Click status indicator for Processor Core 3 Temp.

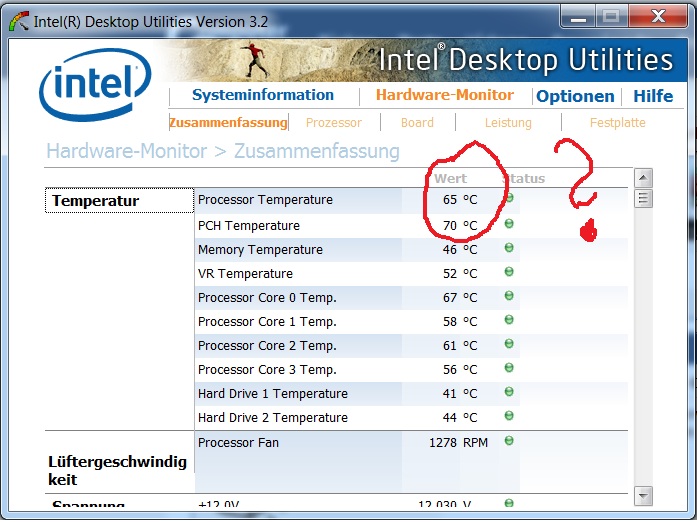(509, 368)
